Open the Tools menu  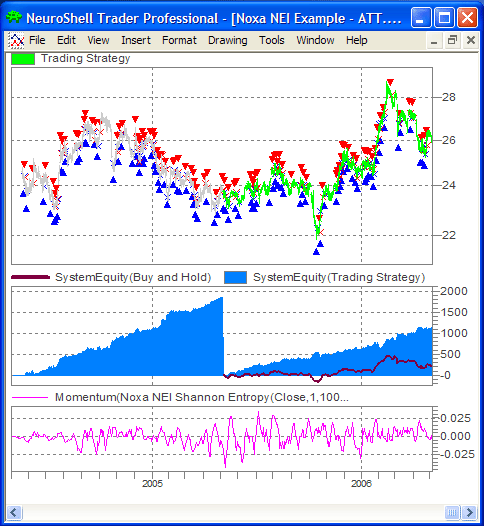coord(271,40)
